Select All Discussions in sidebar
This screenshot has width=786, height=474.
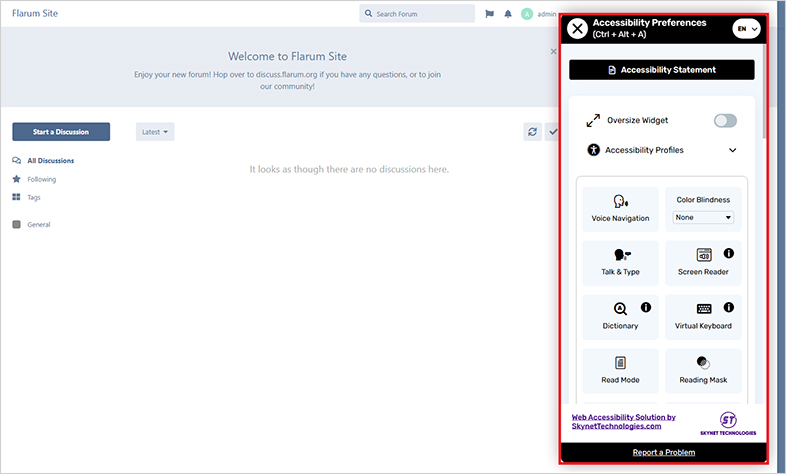tap(44, 161)
